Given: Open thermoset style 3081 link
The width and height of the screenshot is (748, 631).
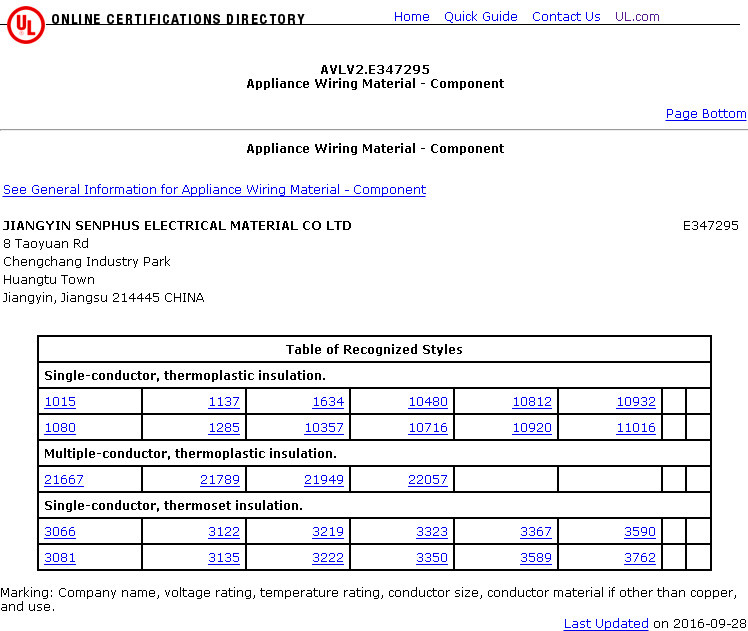Looking at the screenshot, I should tap(60, 558).
